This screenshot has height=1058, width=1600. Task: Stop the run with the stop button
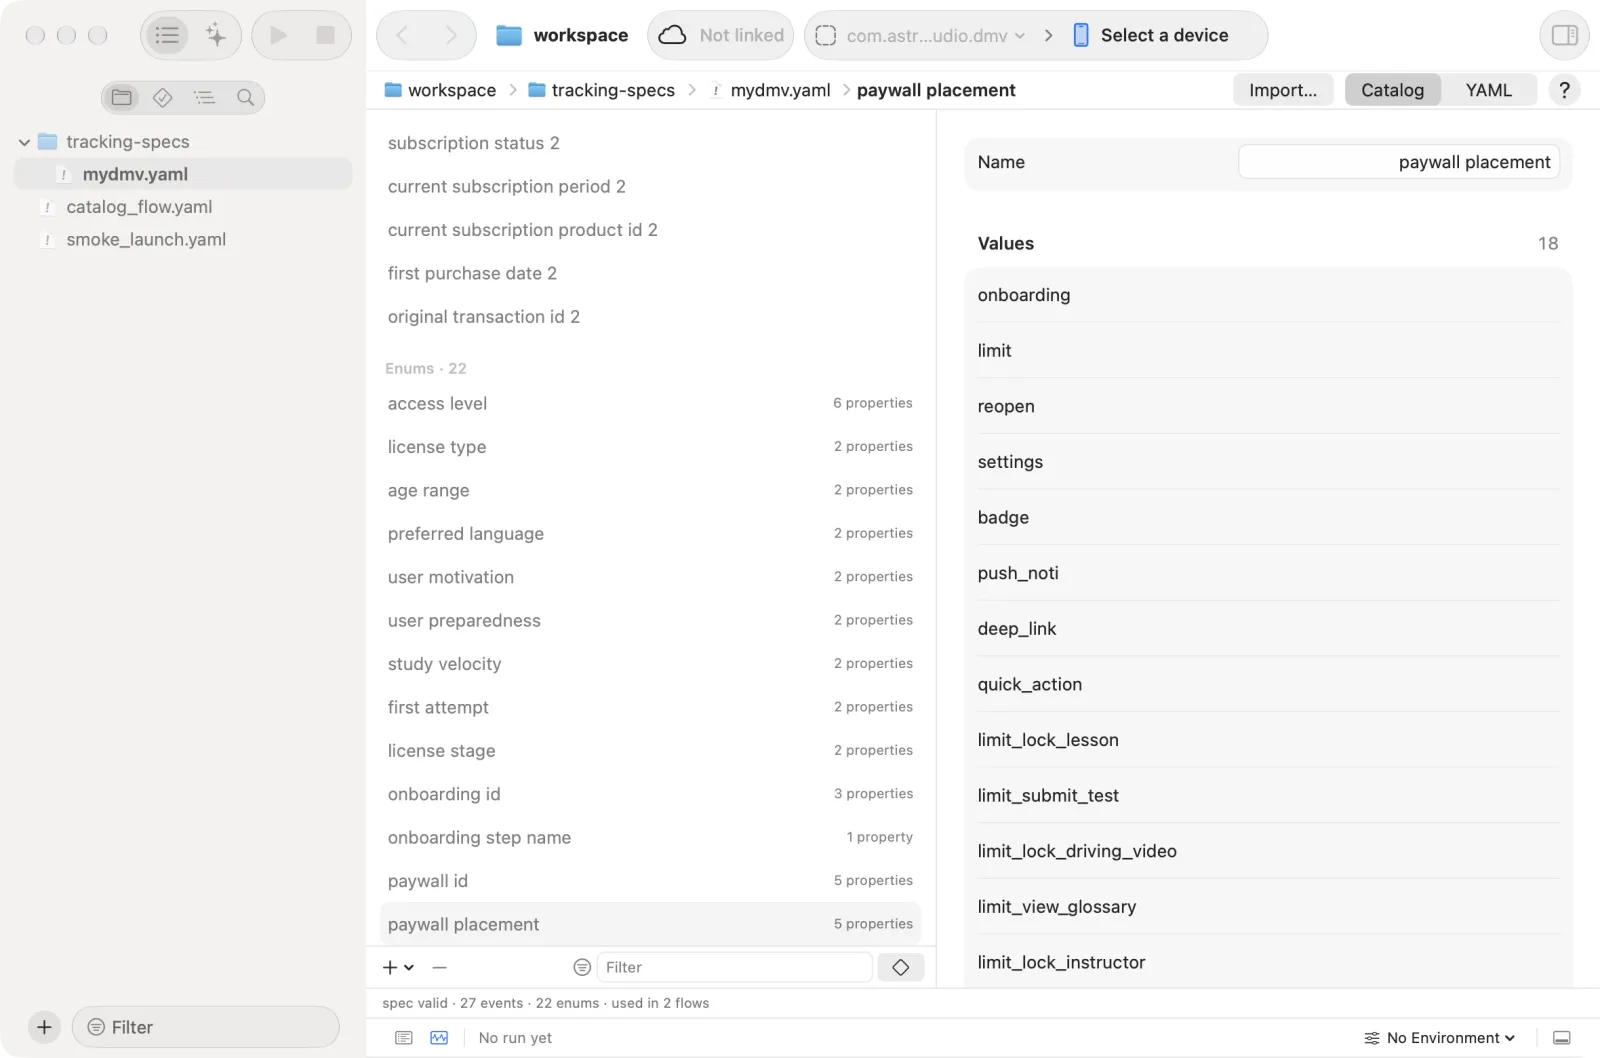click(325, 36)
